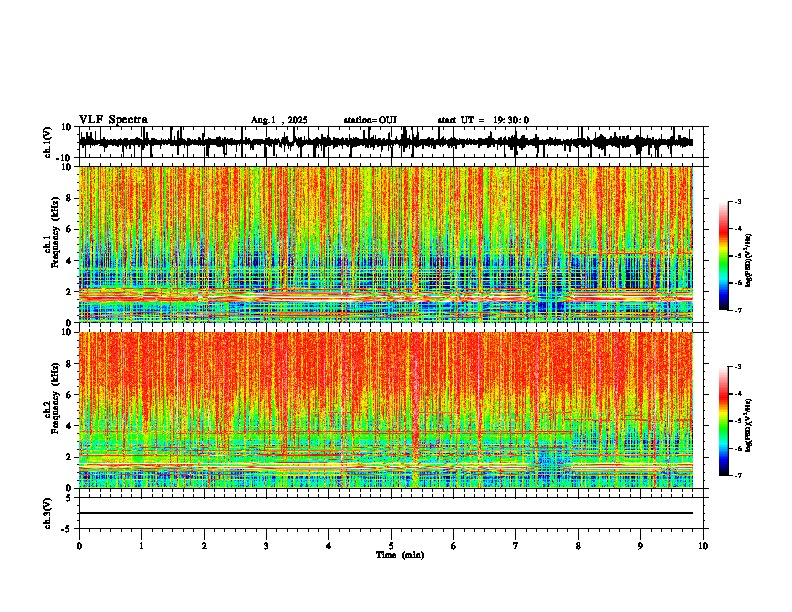This screenshot has width=792, height=612.
Task: Click the "8" kHz tick on ch.1 spectrogram
Action: 69,198
